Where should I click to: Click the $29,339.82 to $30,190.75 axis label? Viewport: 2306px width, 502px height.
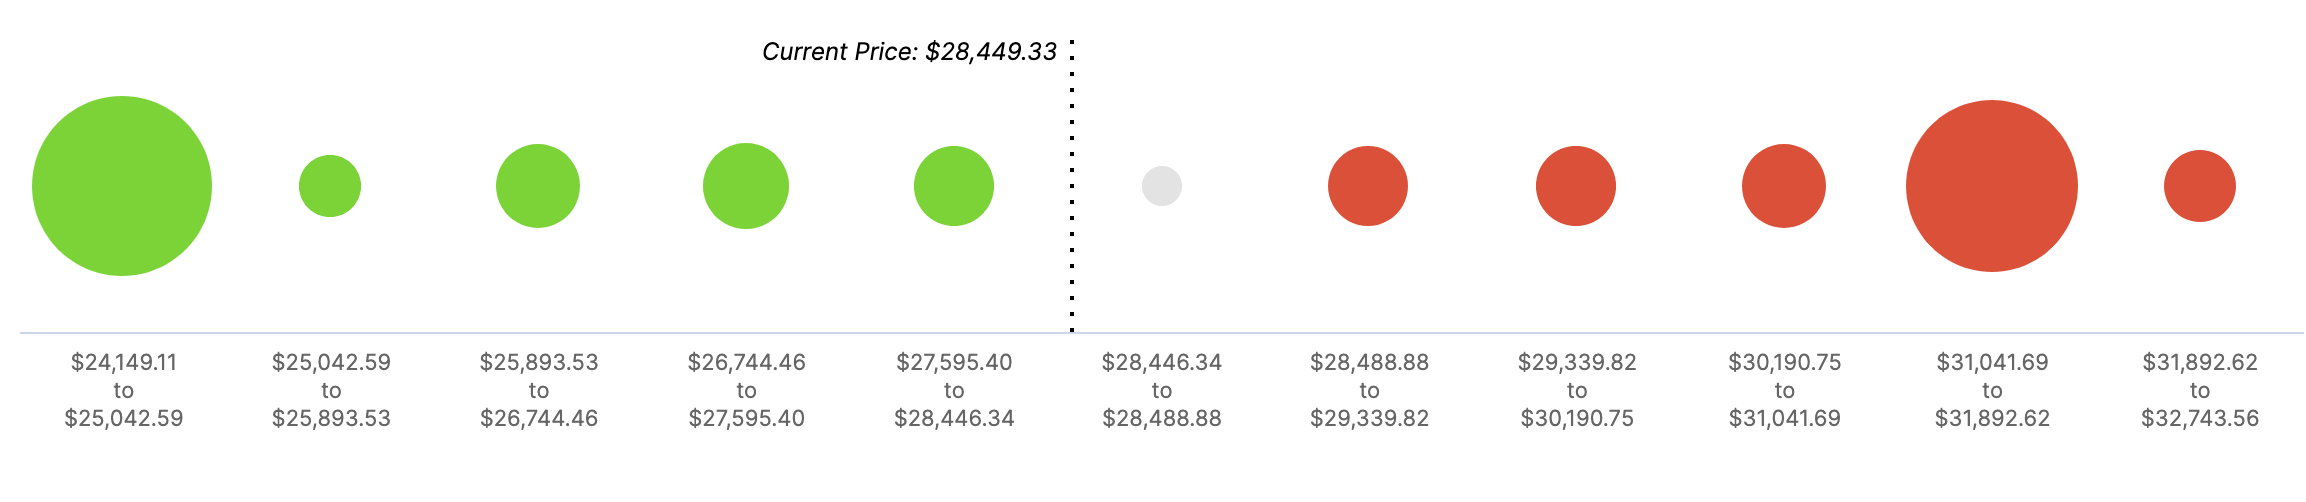pos(1577,390)
